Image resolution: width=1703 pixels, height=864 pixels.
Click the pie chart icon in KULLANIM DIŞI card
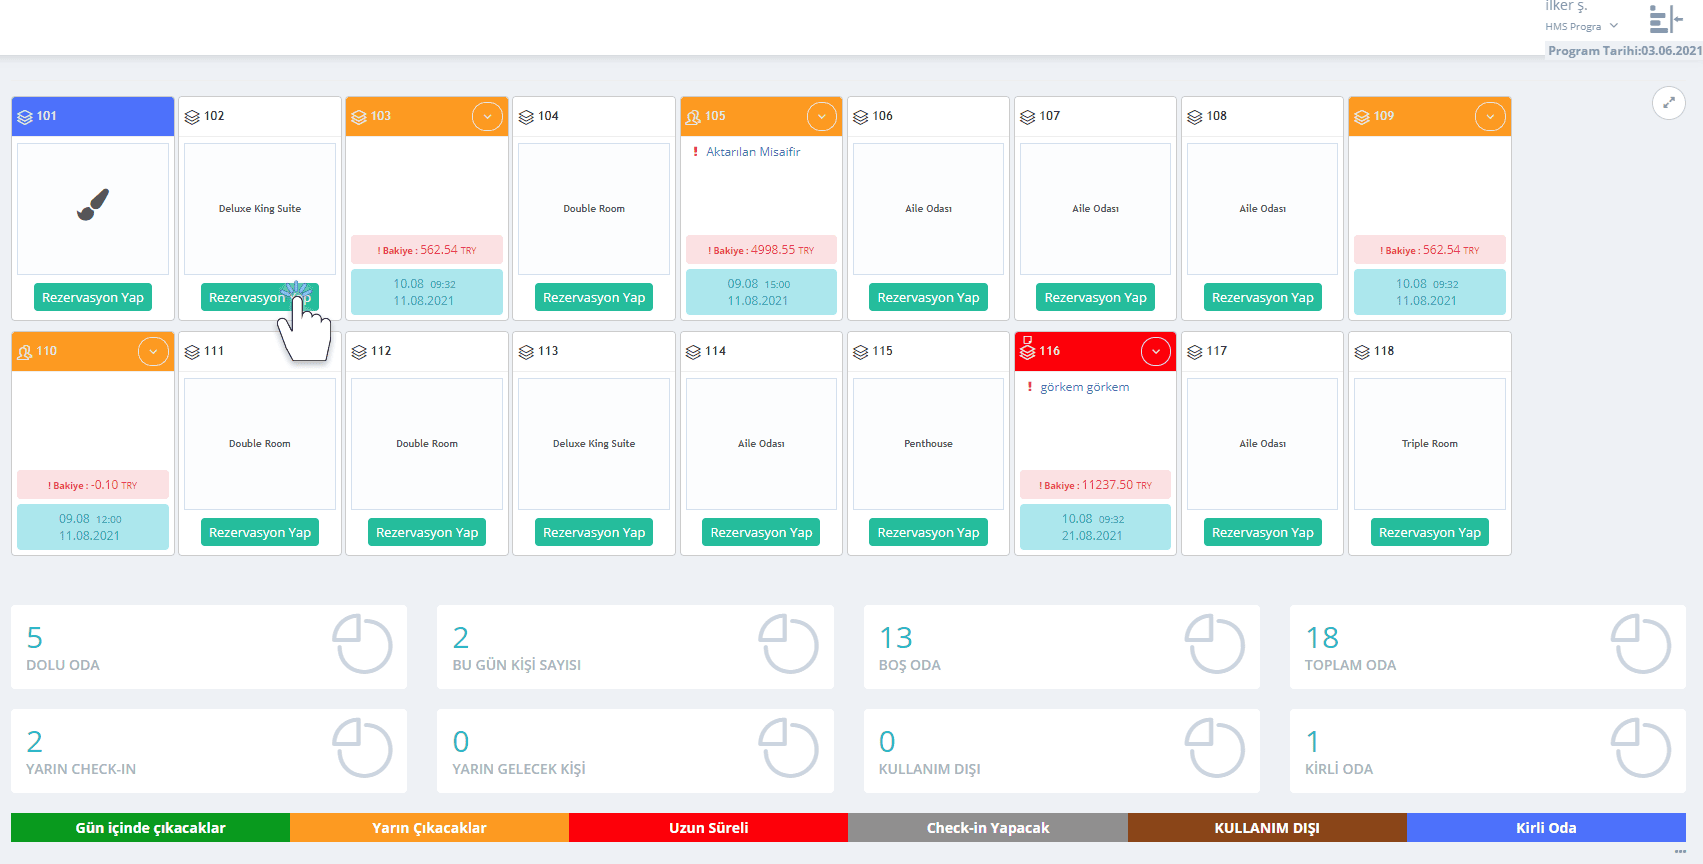point(1215,749)
